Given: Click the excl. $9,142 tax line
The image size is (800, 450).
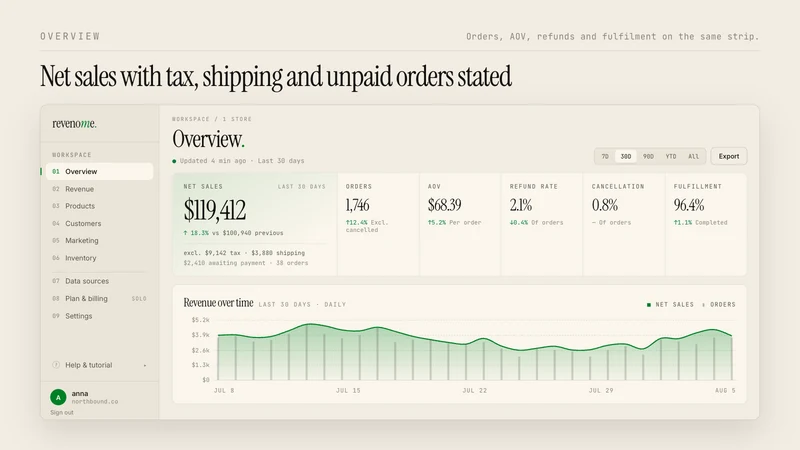Looking at the screenshot, I should (x=244, y=253).
